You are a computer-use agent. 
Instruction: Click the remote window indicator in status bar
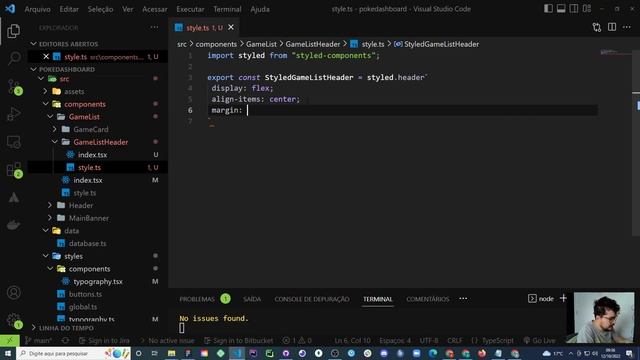click(x=9, y=340)
